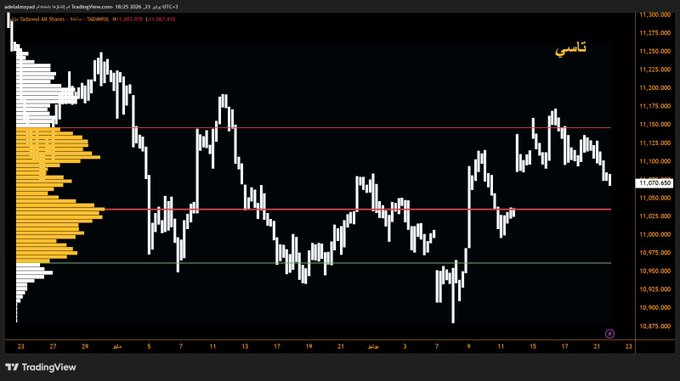The height and width of the screenshot is (381, 680).
Task: Click the header text with TradingView.com
Action: click(x=92, y=7)
